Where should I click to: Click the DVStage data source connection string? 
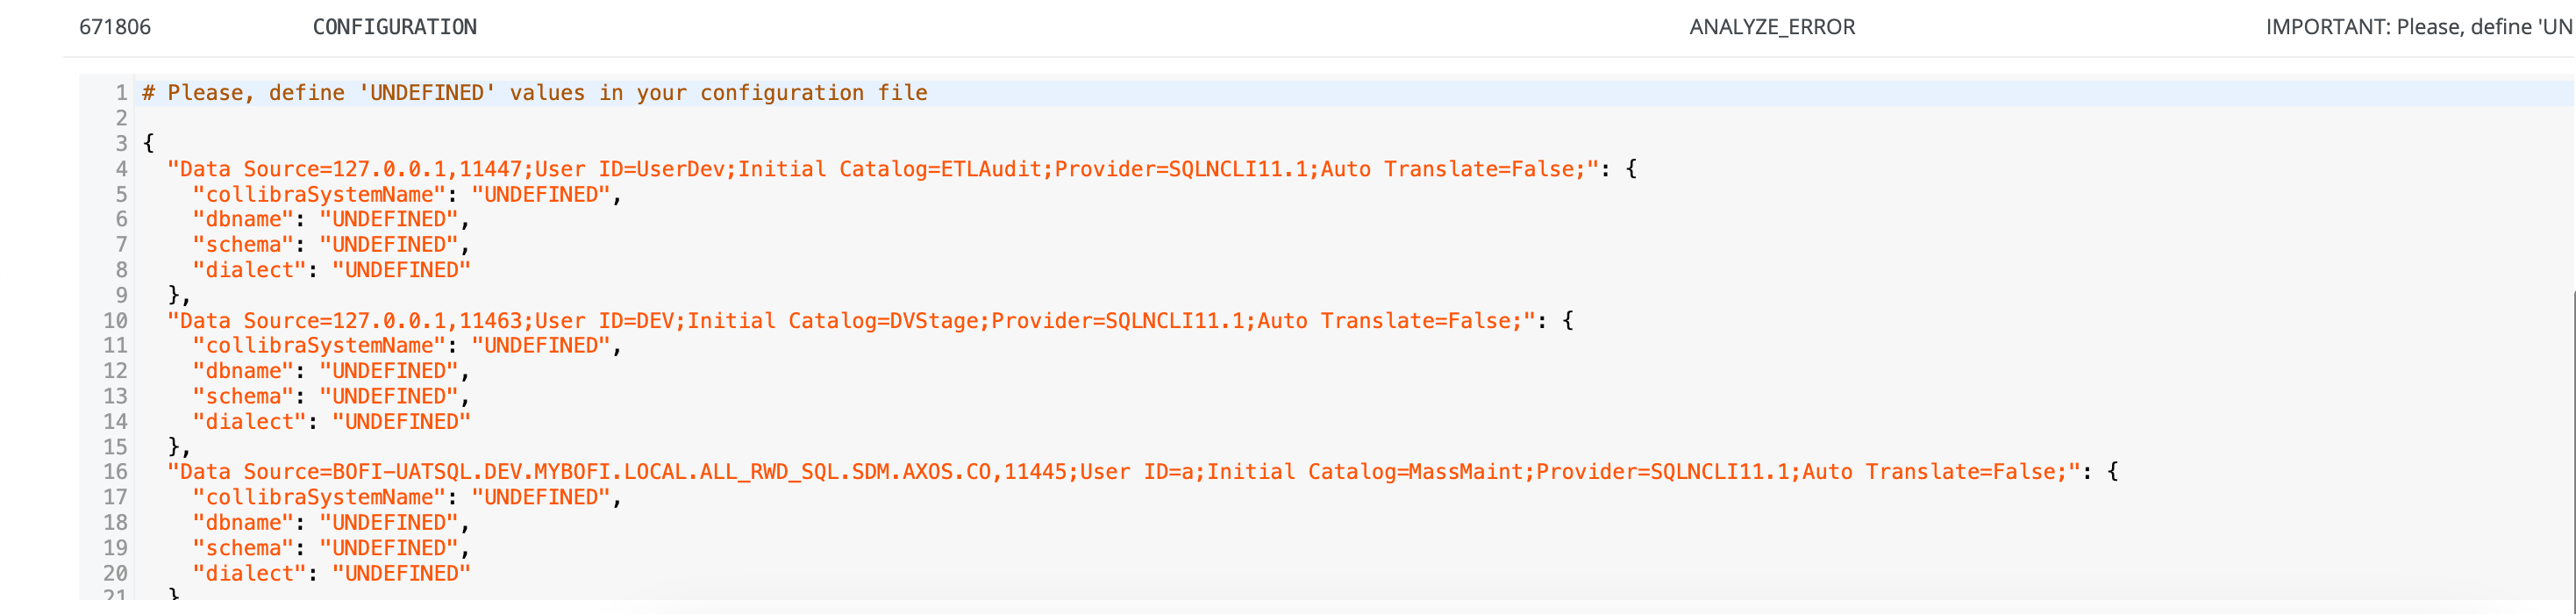(851, 321)
